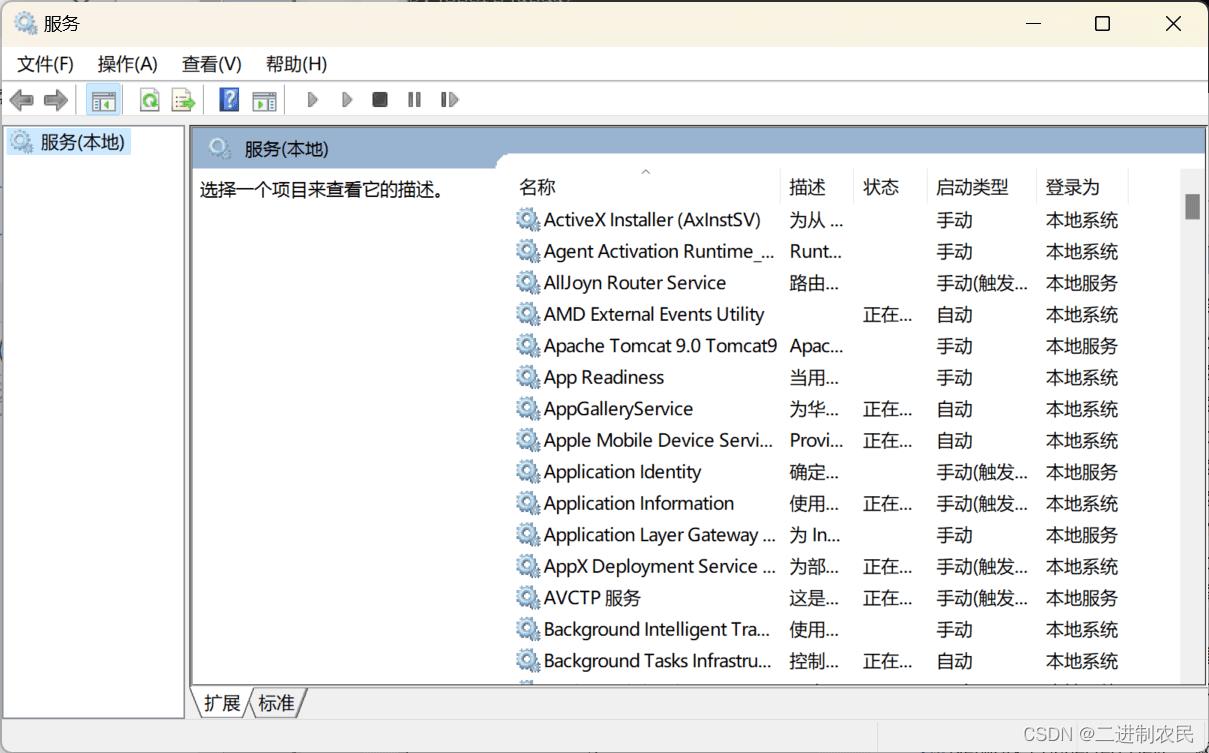The width and height of the screenshot is (1209, 753).
Task: Click the Restart Service toolbar icon
Action: [450, 100]
